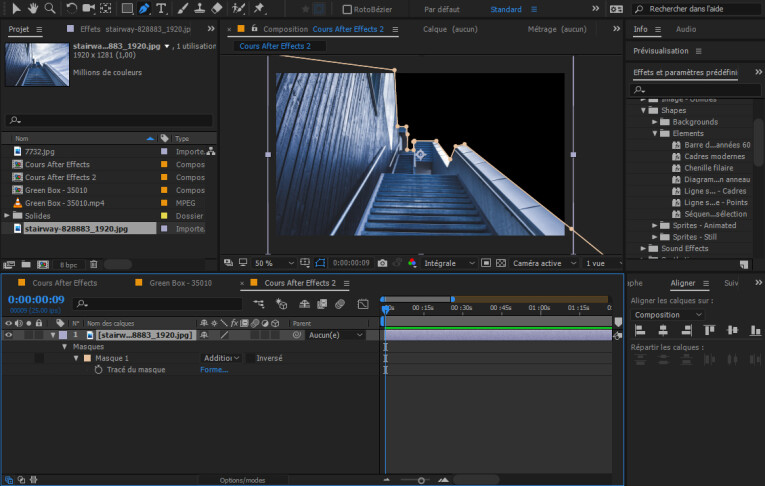Click the stairway thumbnail in Project panel
Screen dimensions: 765x486
click(x=37, y=64)
